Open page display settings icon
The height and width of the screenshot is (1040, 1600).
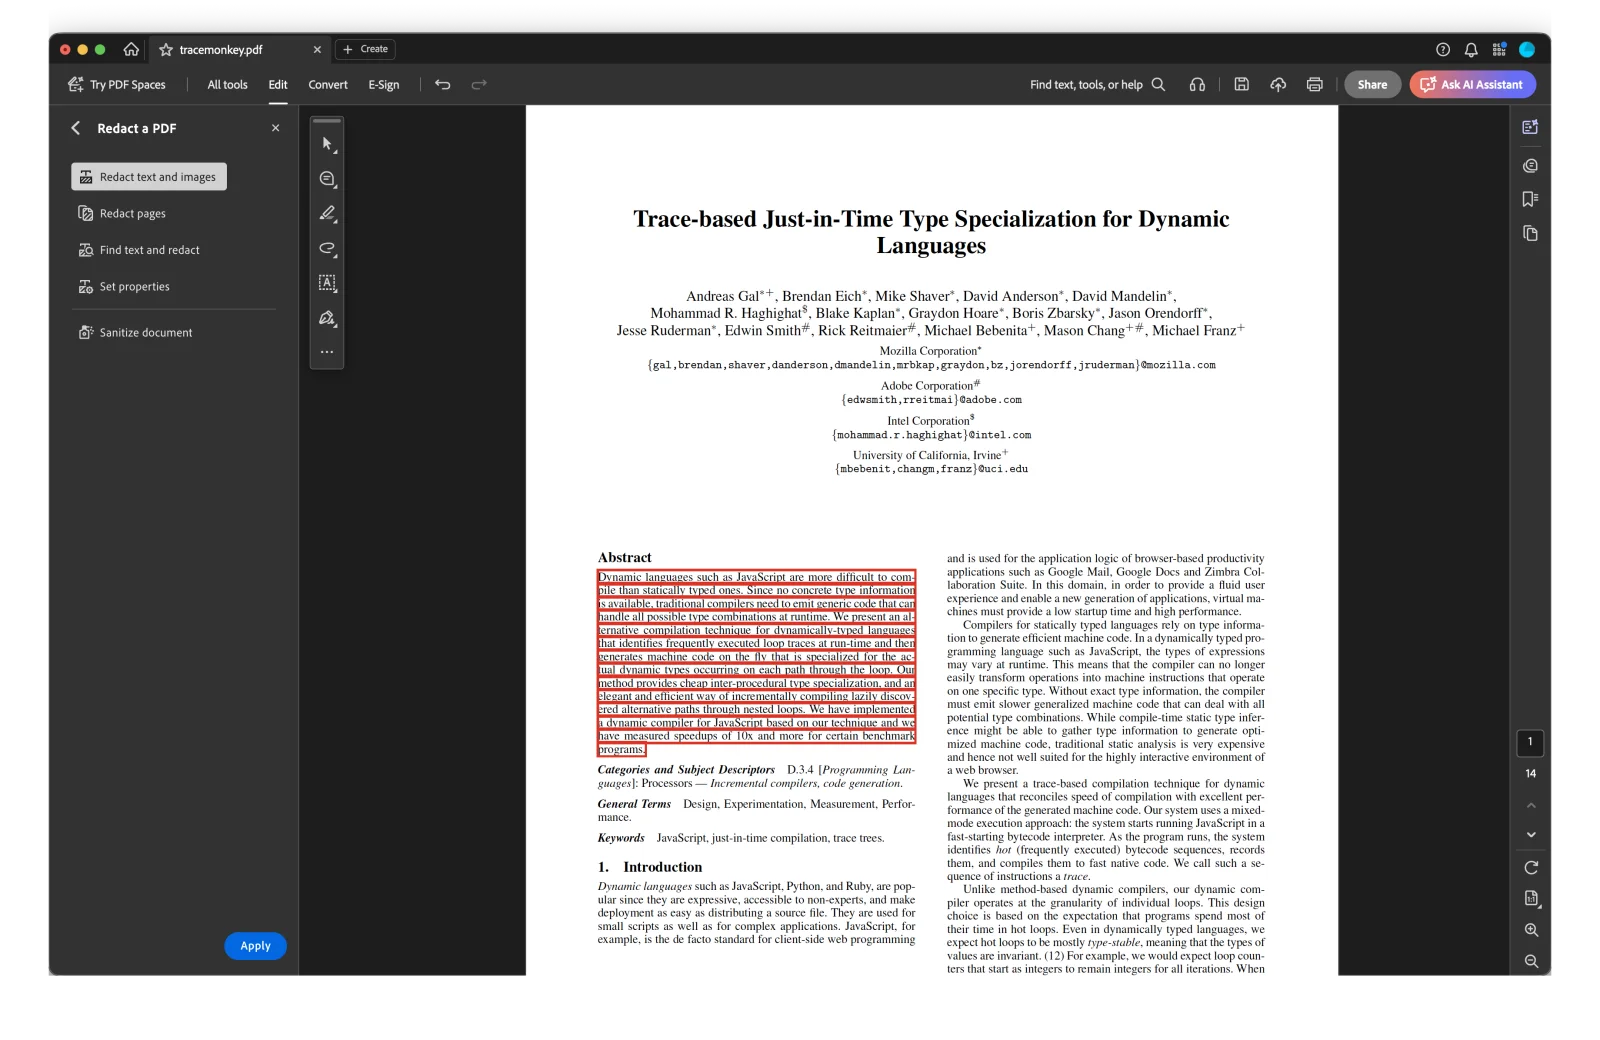click(x=1531, y=898)
